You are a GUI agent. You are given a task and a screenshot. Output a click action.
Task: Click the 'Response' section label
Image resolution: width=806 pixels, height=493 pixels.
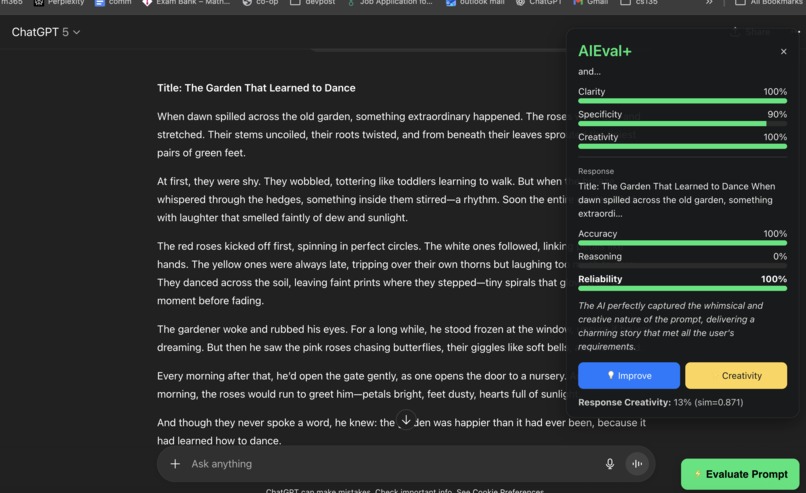coord(596,171)
